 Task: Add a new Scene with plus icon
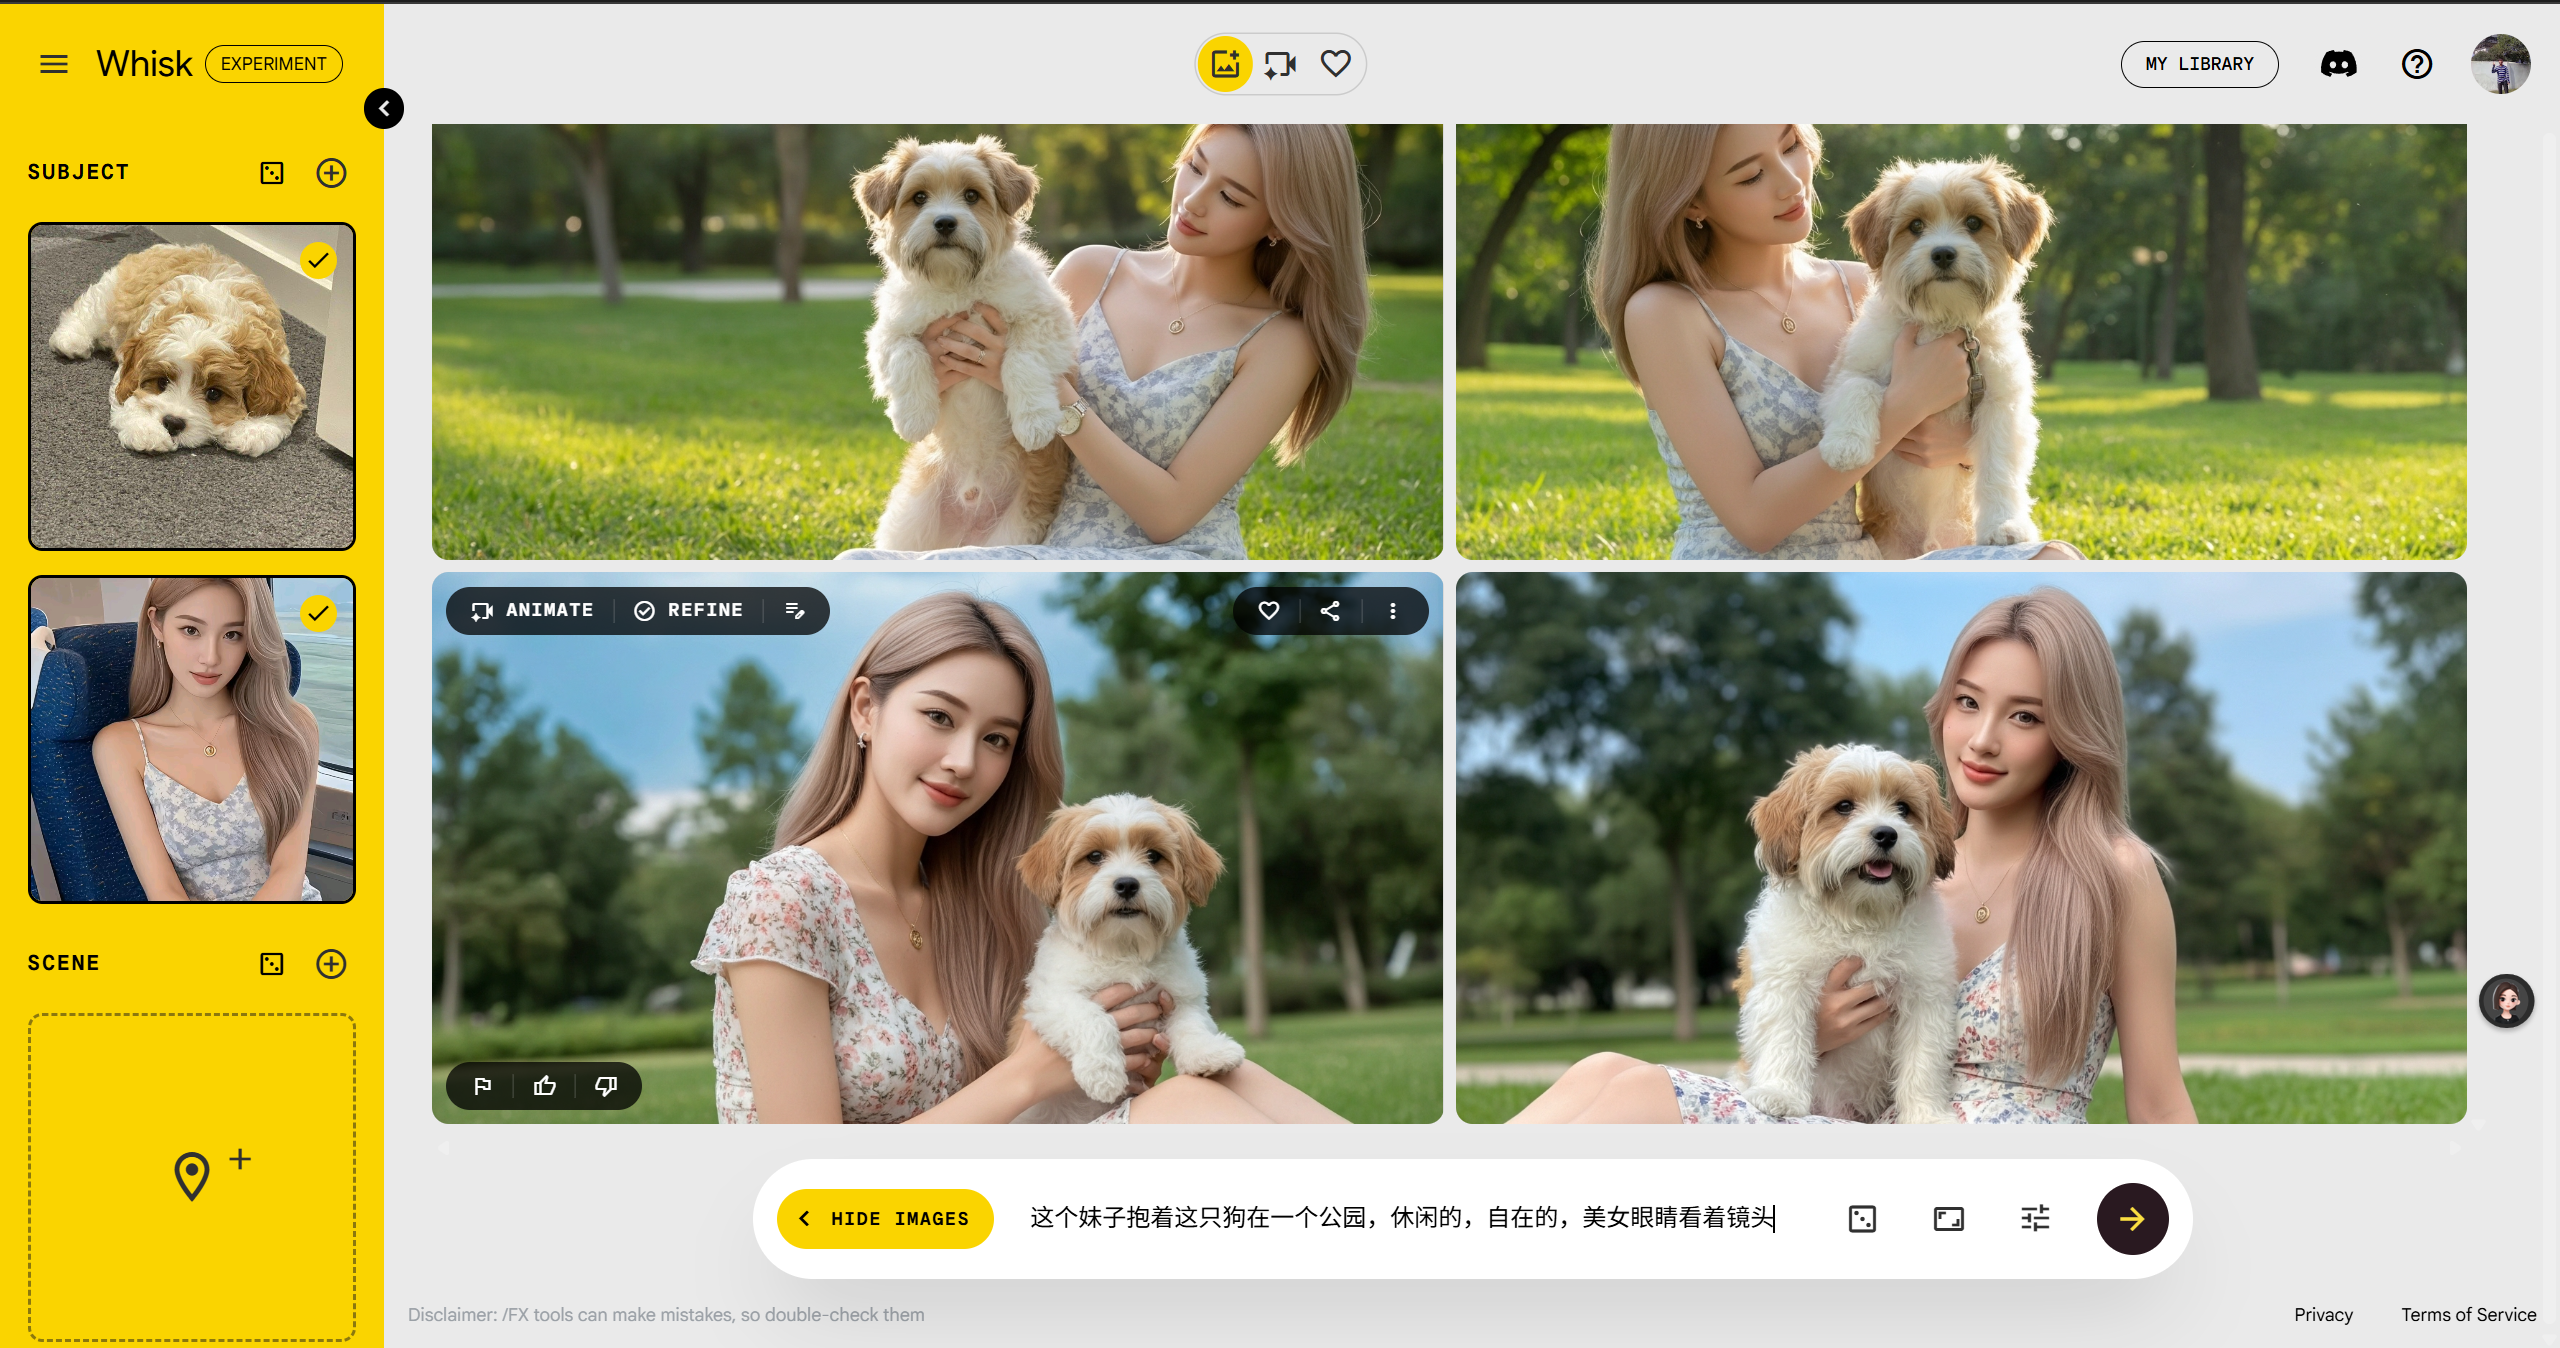click(331, 964)
